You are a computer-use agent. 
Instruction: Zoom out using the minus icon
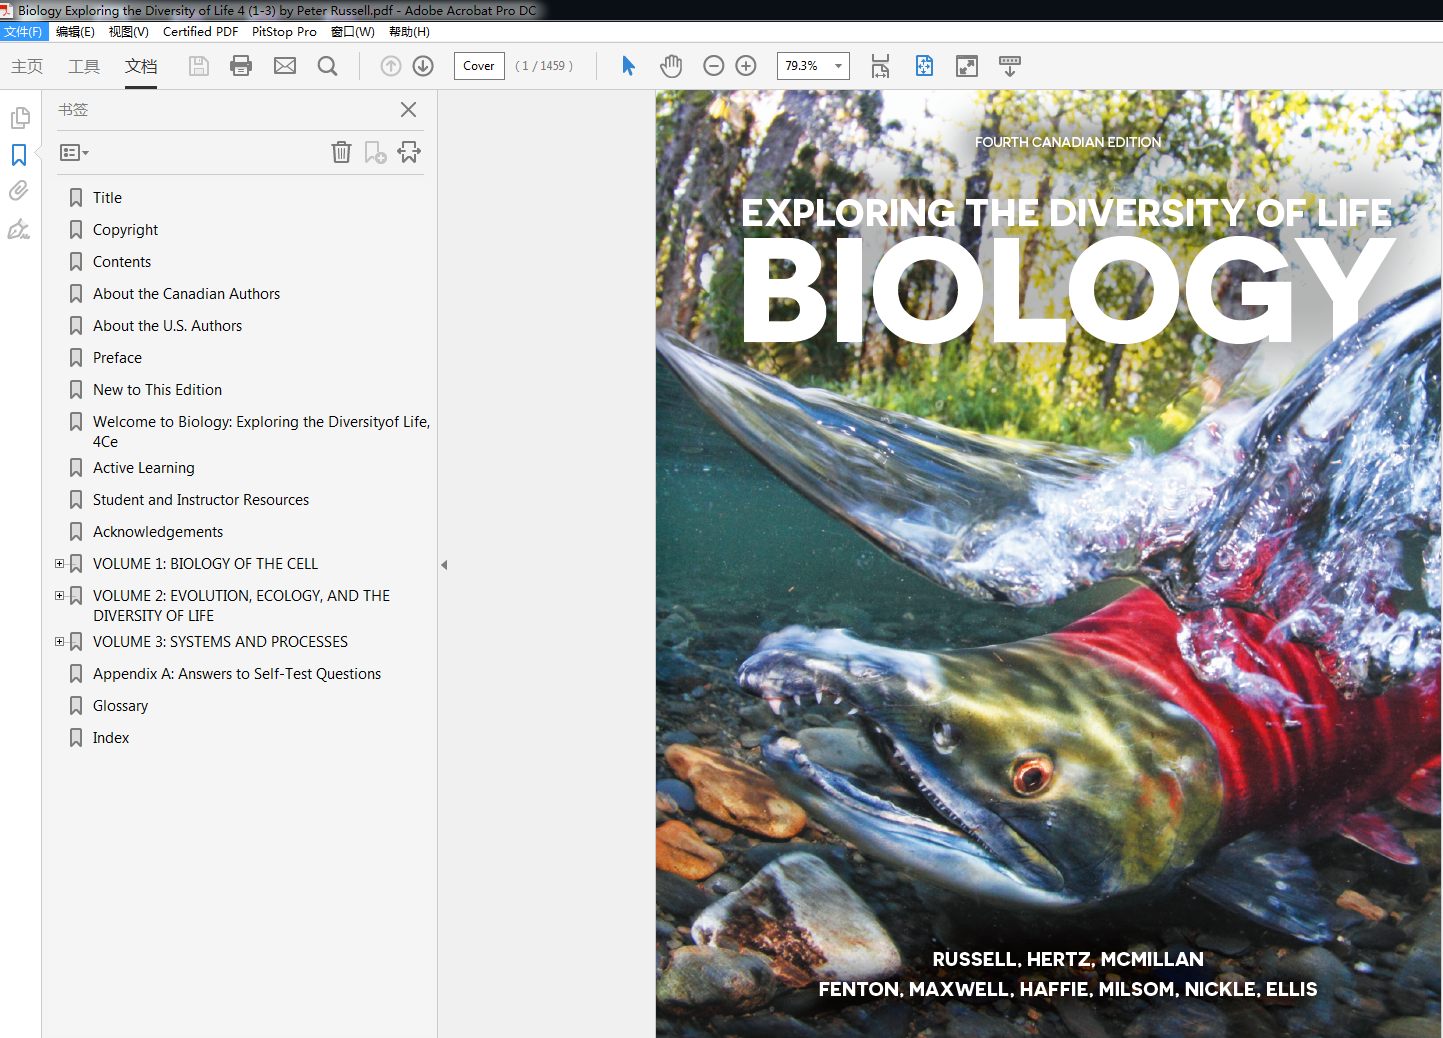[713, 65]
